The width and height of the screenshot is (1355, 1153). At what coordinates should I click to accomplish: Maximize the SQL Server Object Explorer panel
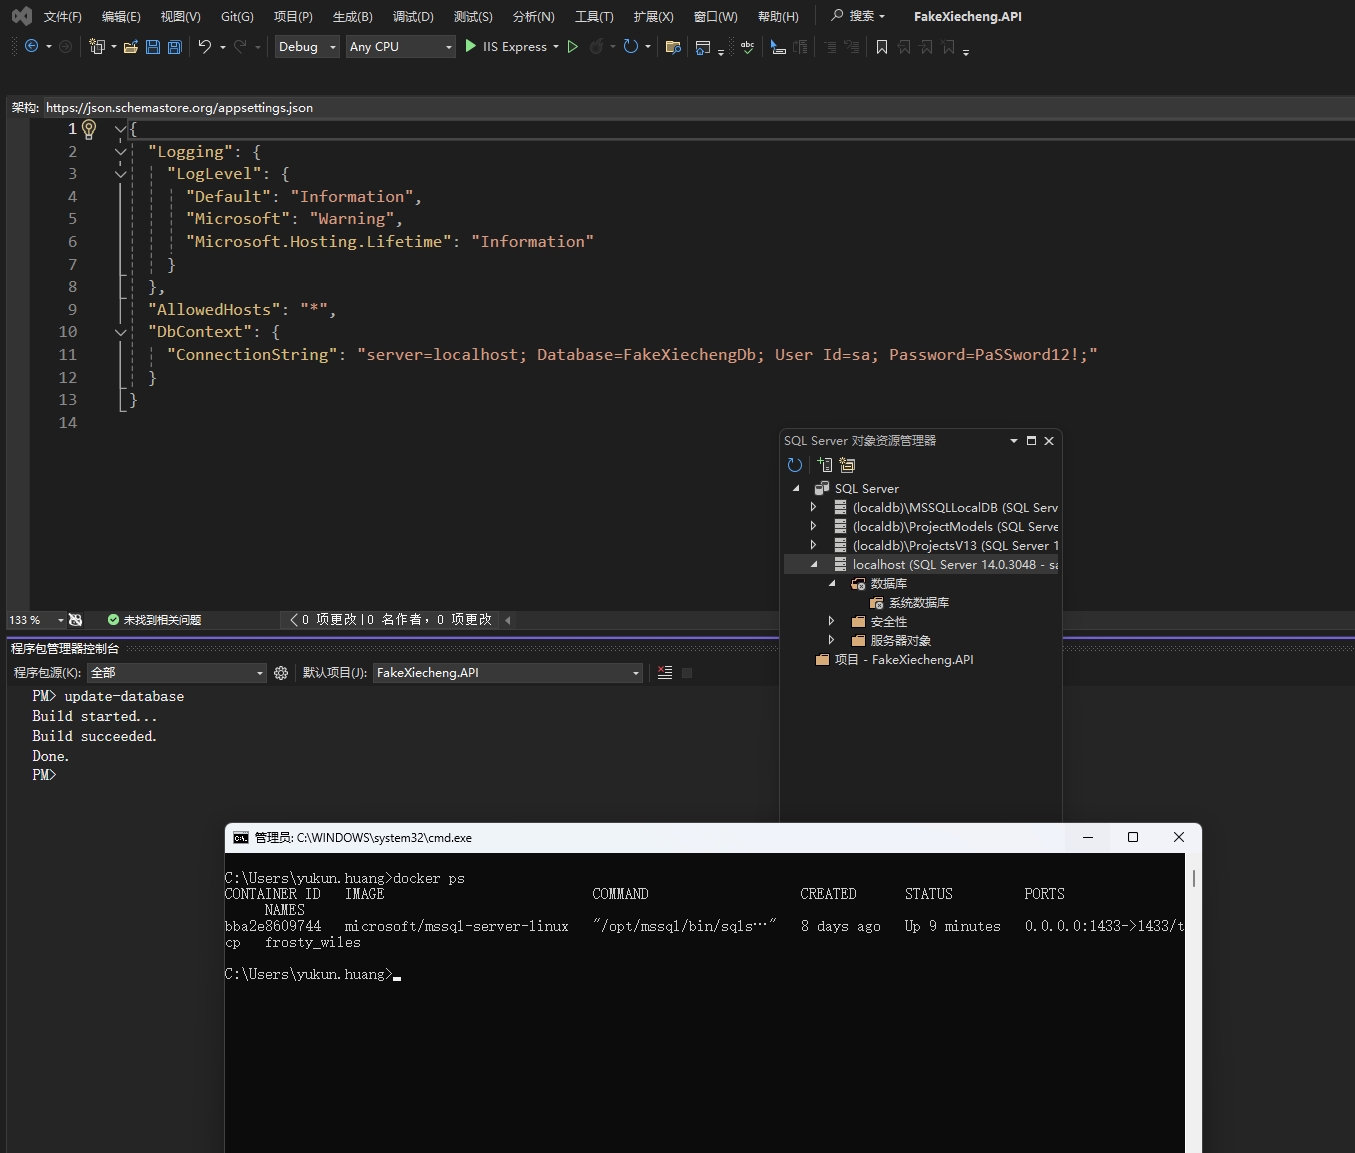[x=1031, y=441]
